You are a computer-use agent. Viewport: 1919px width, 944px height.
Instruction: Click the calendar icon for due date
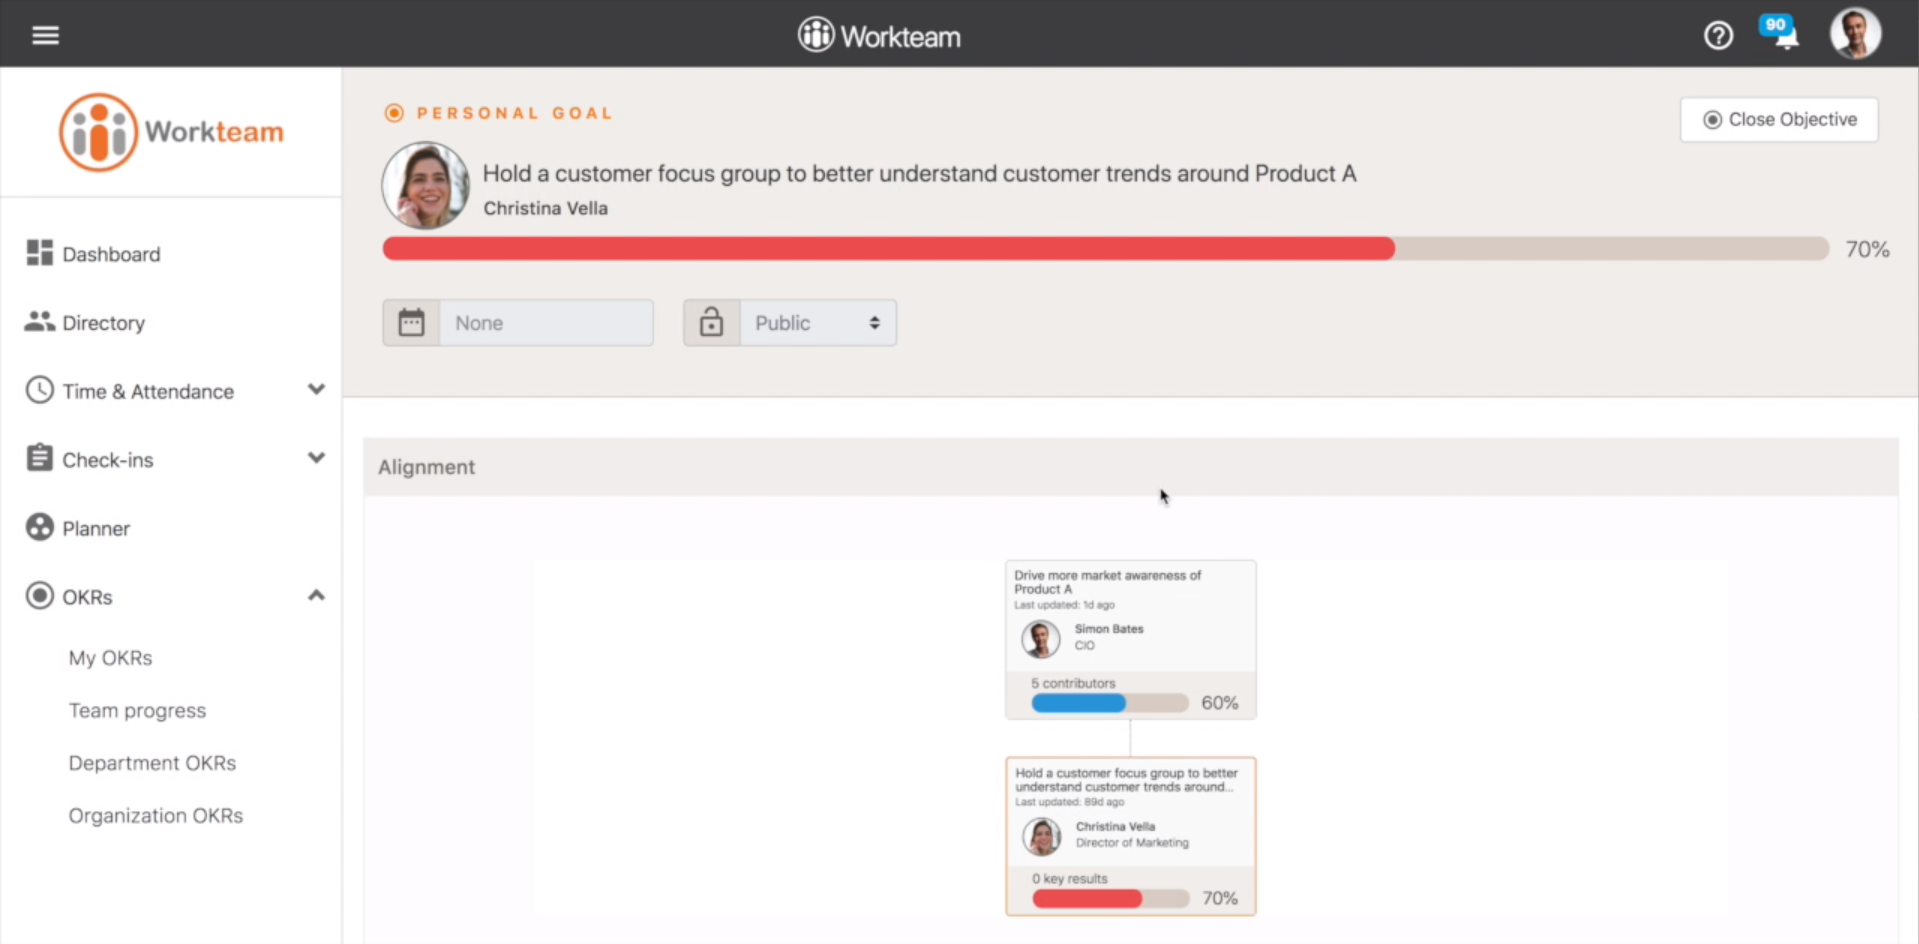point(411,323)
